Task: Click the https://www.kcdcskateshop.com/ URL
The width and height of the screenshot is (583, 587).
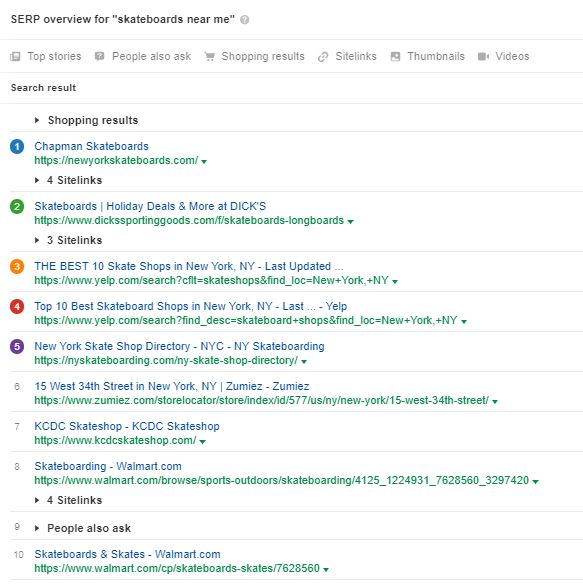Action: tap(115, 441)
